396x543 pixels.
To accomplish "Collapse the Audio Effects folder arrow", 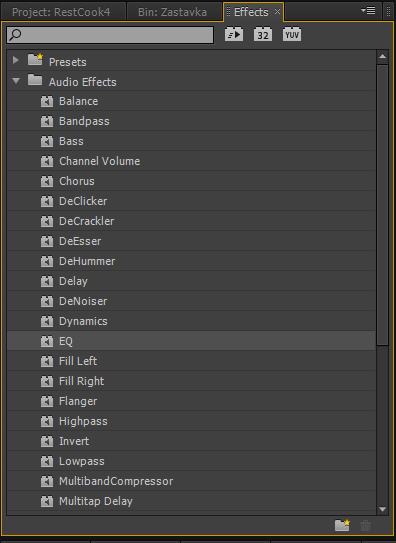I will 16,81.
